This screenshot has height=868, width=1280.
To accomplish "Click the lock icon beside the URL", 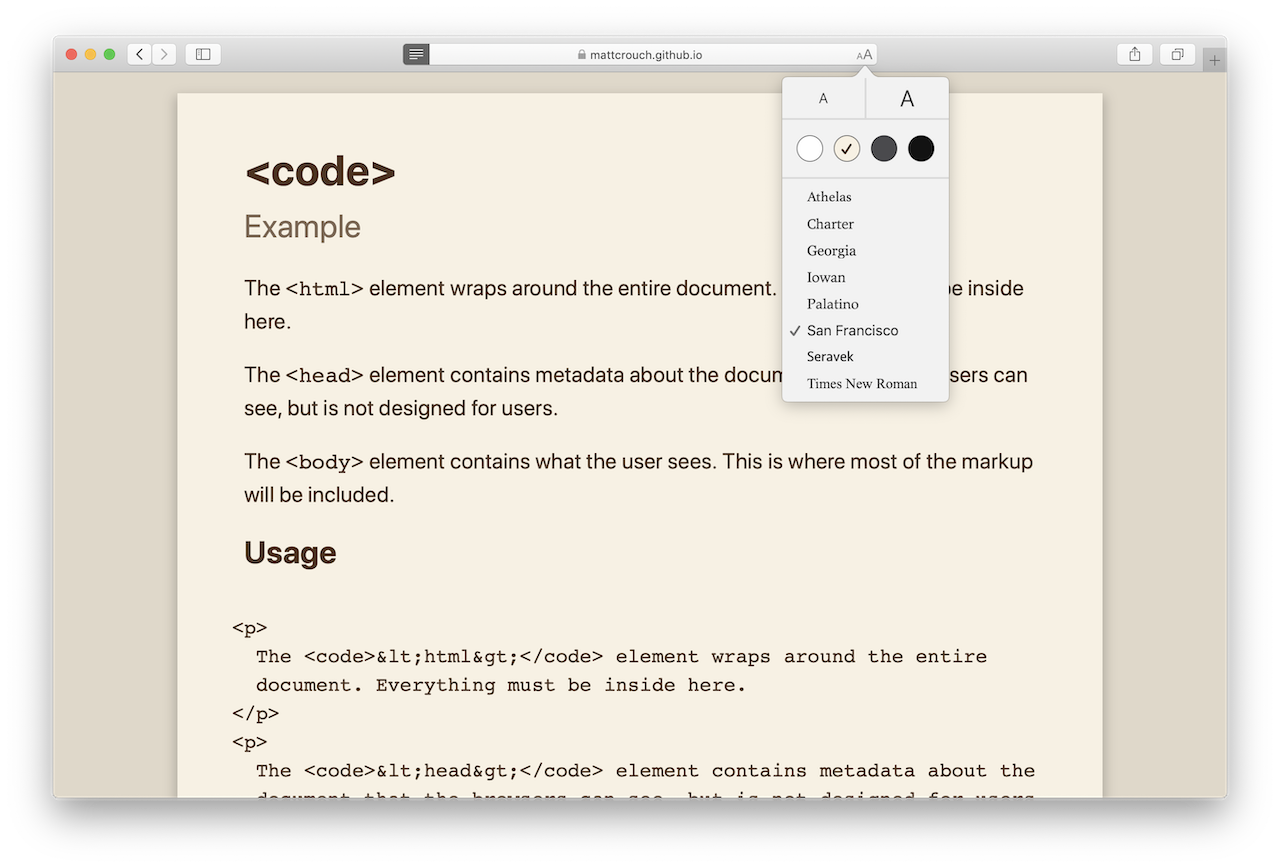I will coord(581,55).
